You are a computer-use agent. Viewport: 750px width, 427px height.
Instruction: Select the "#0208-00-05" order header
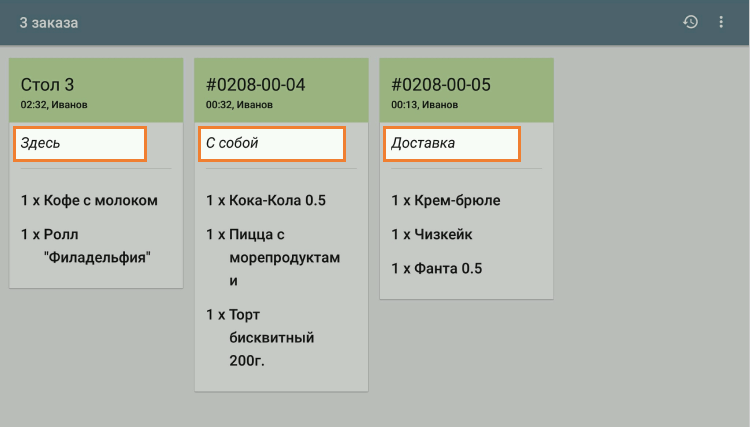click(466, 90)
